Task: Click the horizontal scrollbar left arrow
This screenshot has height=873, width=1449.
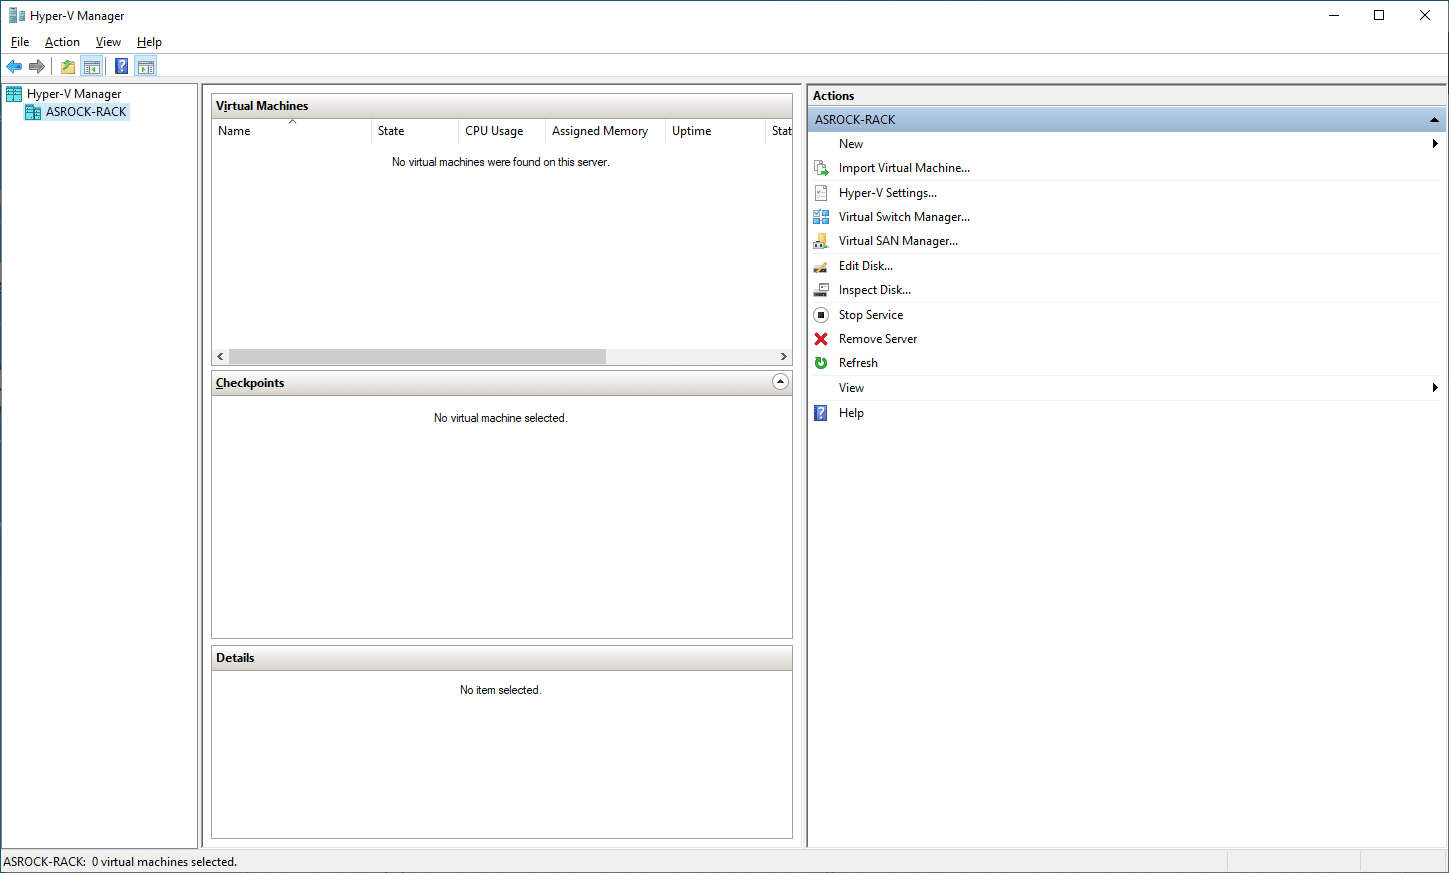Action: (x=220, y=357)
